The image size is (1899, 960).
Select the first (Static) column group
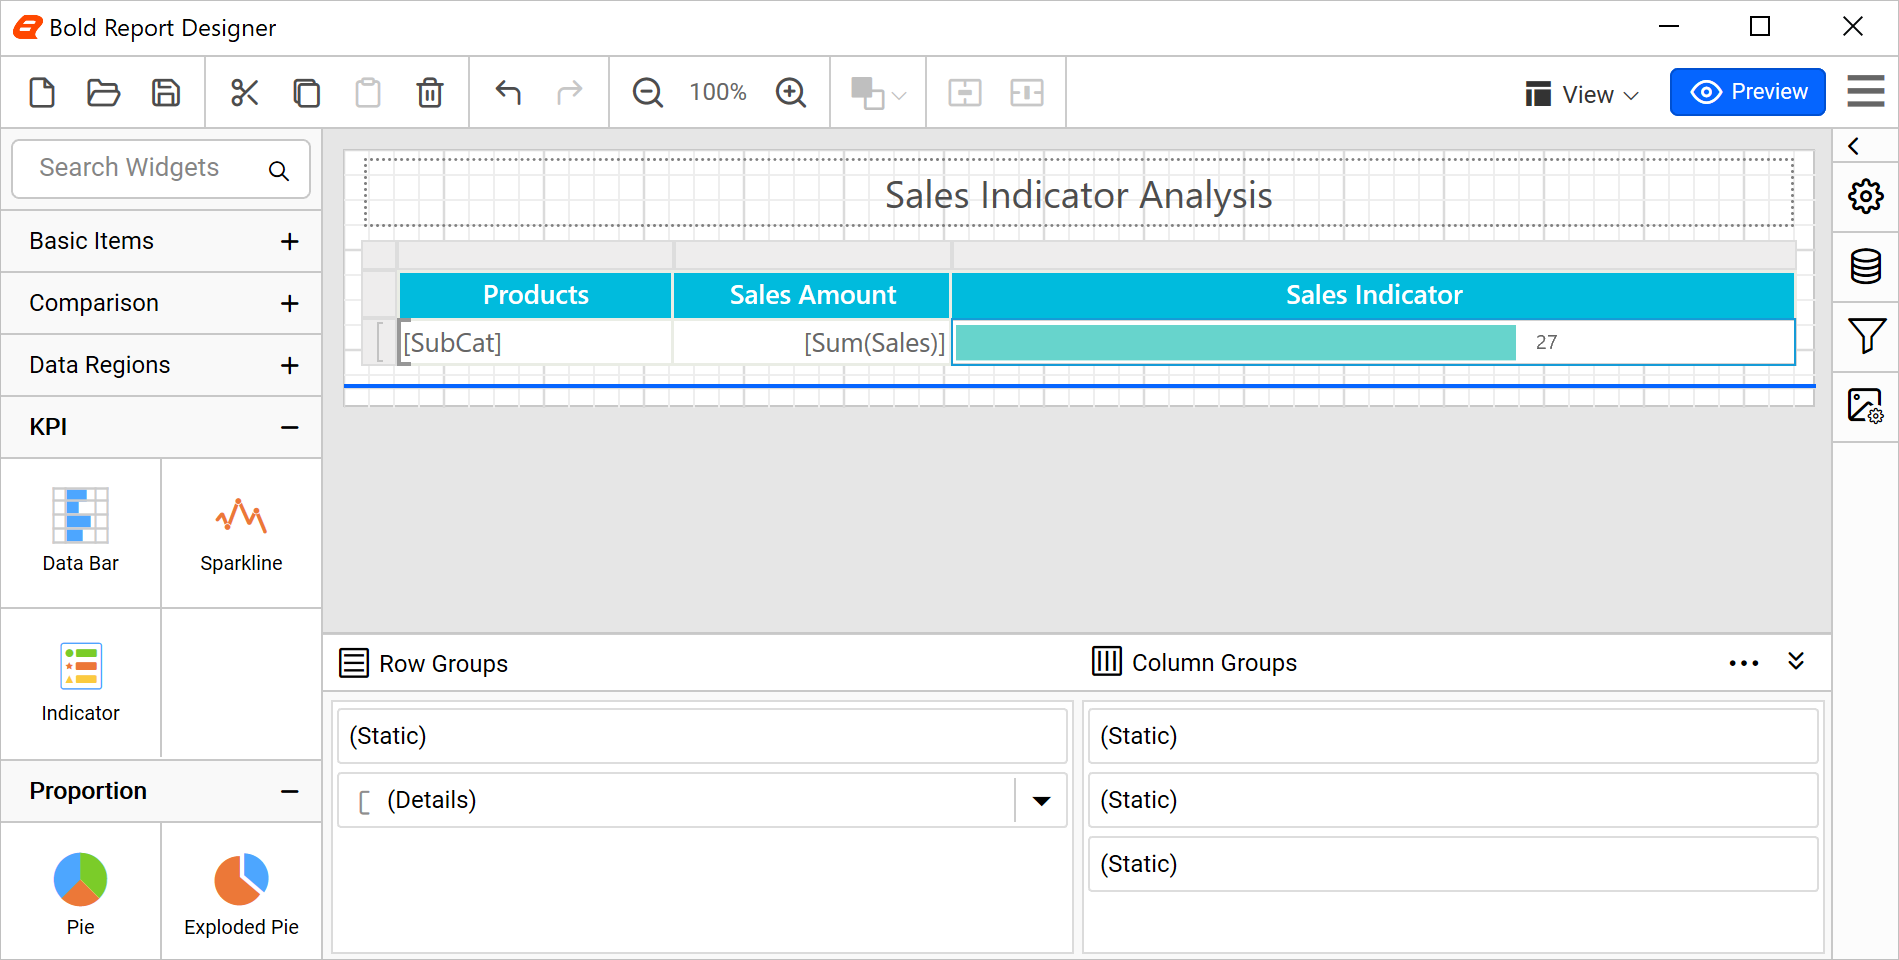[x=1453, y=736]
